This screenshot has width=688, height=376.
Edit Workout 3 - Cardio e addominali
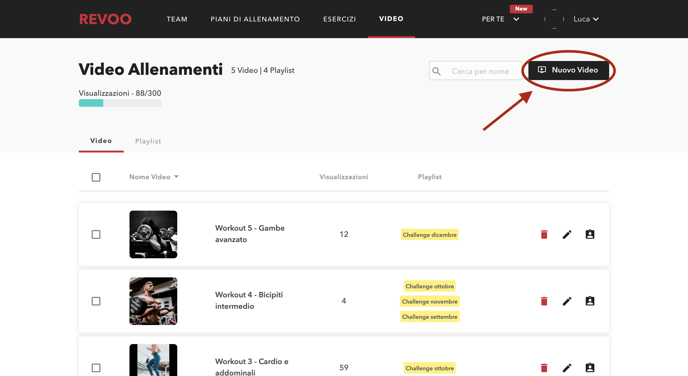pyautogui.click(x=567, y=368)
